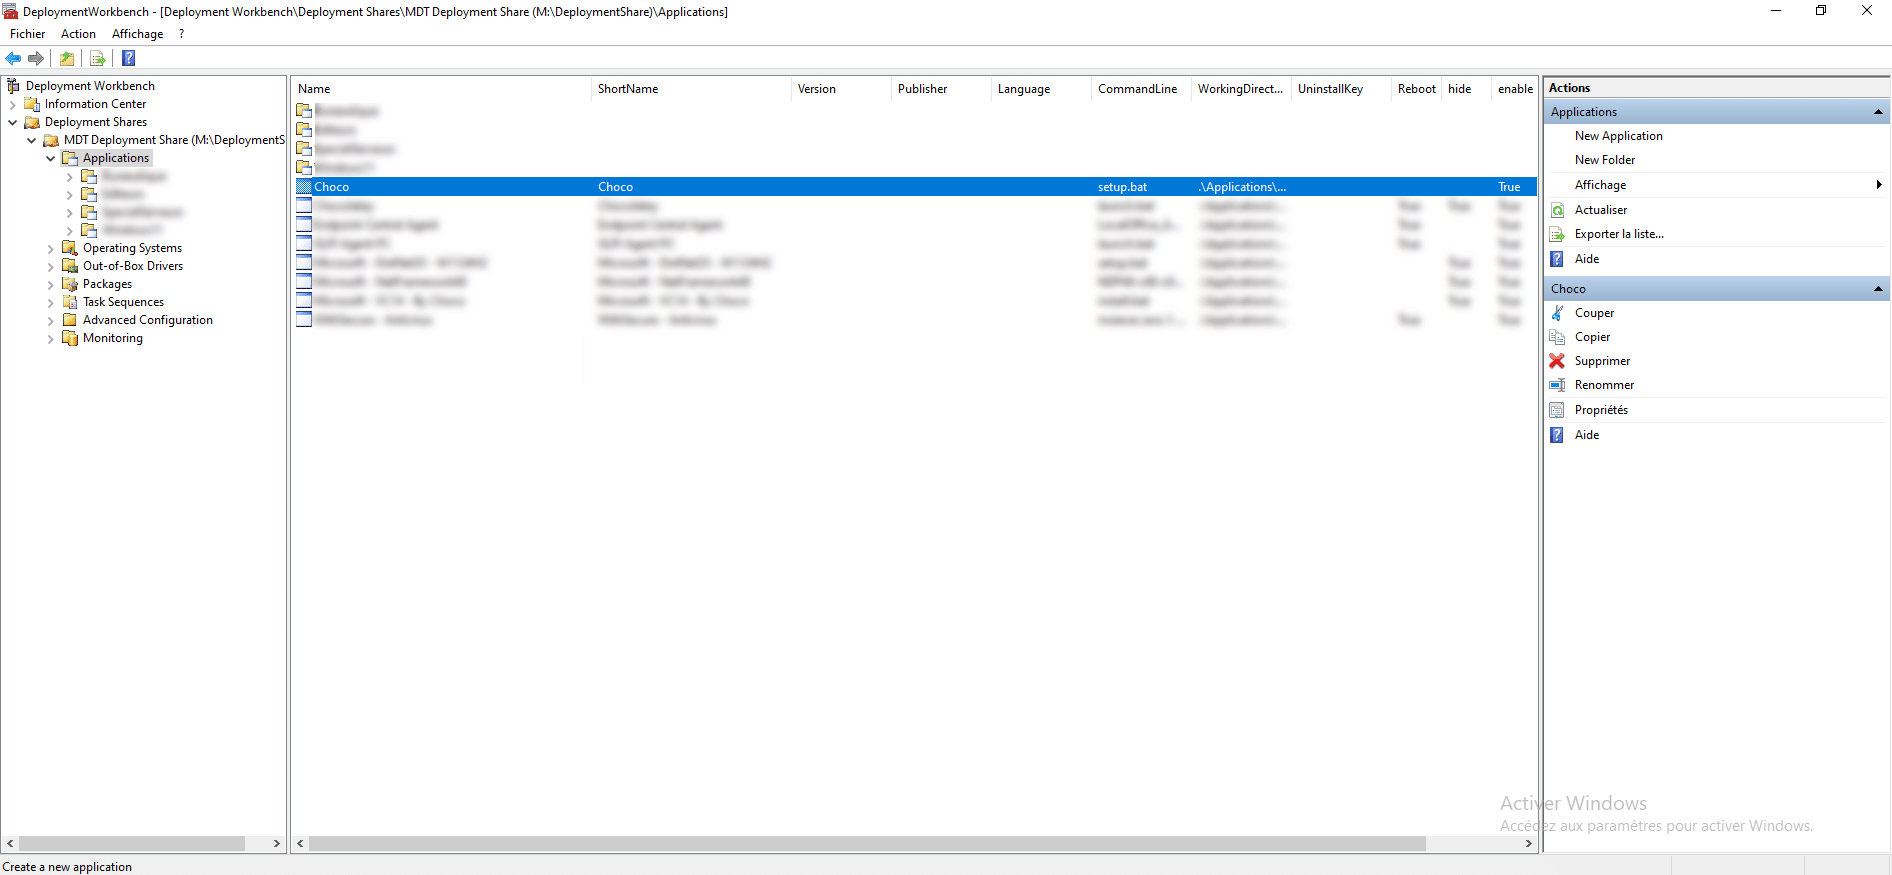Click the Couper scissors icon
Image resolution: width=1892 pixels, height=875 pixels.
1557,313
